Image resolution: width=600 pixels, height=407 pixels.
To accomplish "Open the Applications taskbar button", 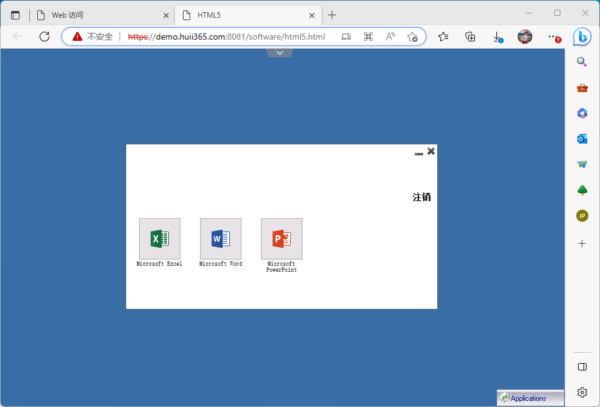I will [529, 398].
